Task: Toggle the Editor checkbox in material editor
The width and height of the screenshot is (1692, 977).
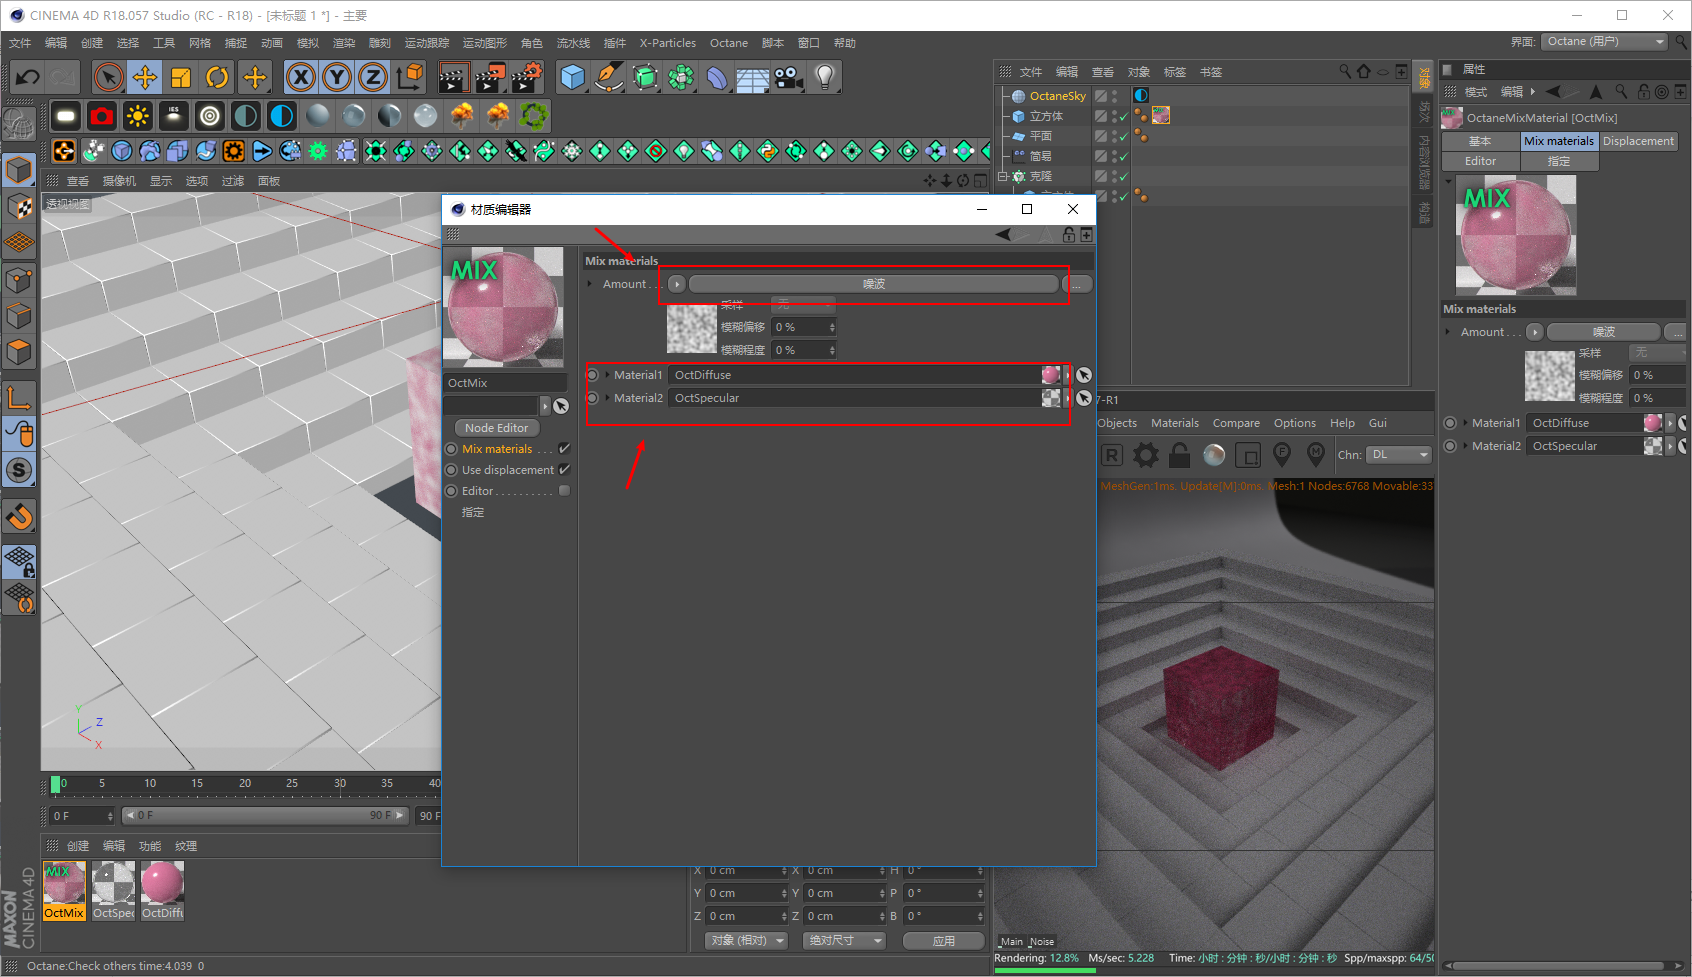Action: 564,491
